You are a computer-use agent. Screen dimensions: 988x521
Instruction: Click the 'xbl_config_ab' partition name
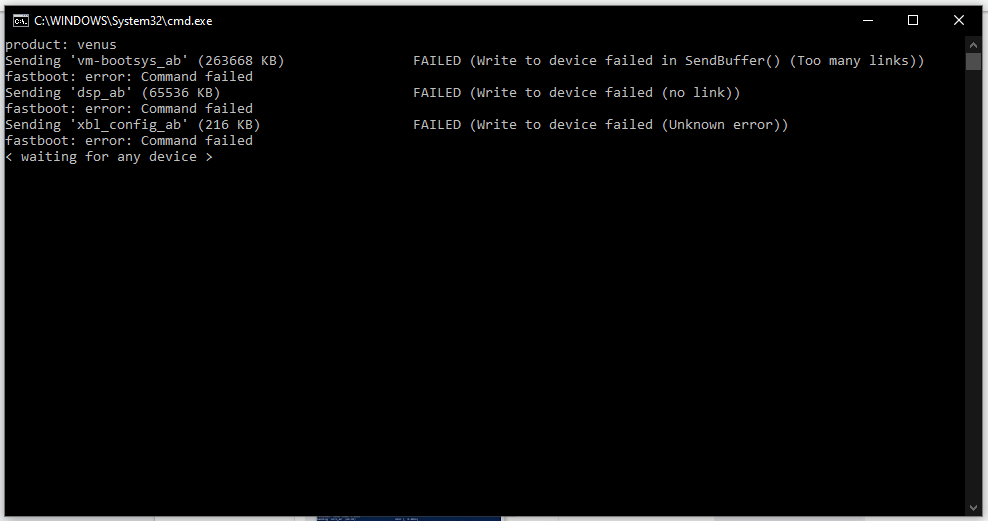click(129, 125)
